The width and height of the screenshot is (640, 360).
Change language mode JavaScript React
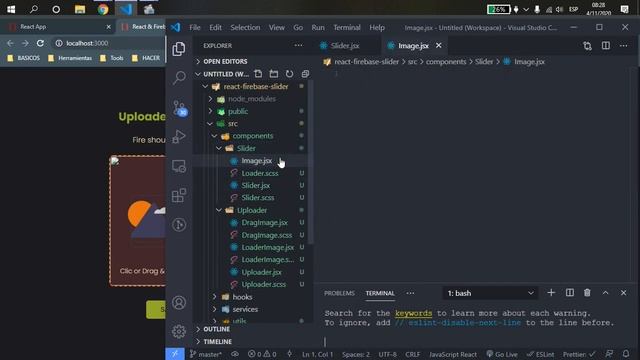[453, 354]
